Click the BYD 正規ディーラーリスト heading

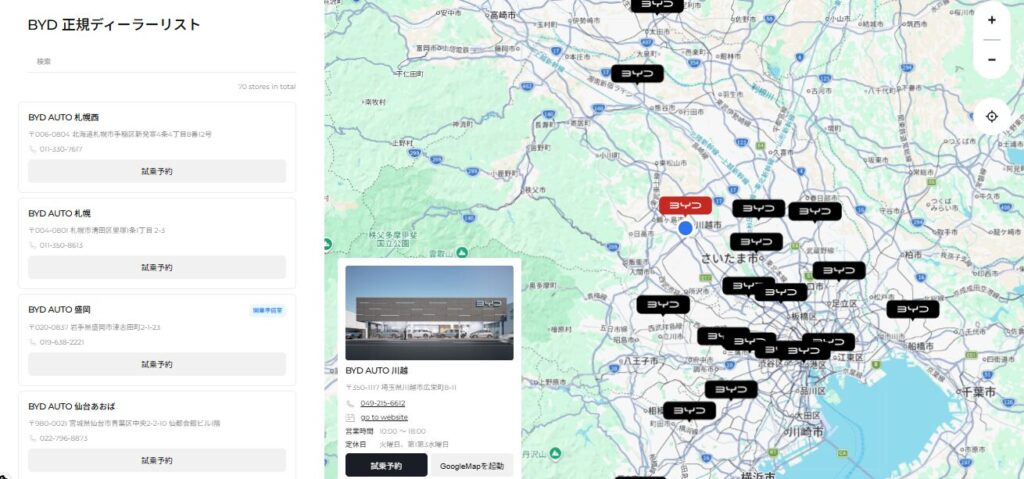tap(114, 25)
